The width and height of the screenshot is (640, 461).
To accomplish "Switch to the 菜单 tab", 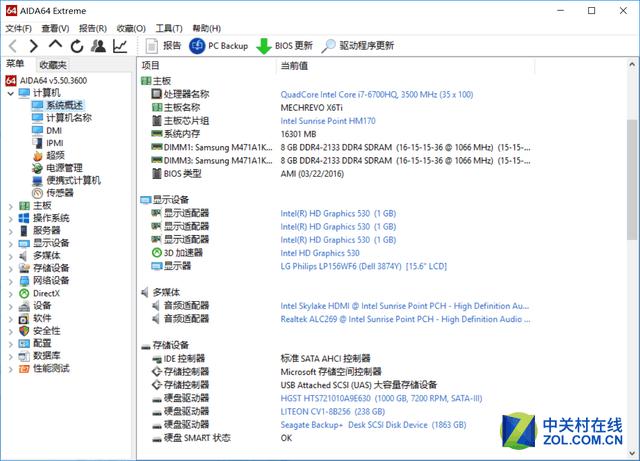I will click(15, 64).
